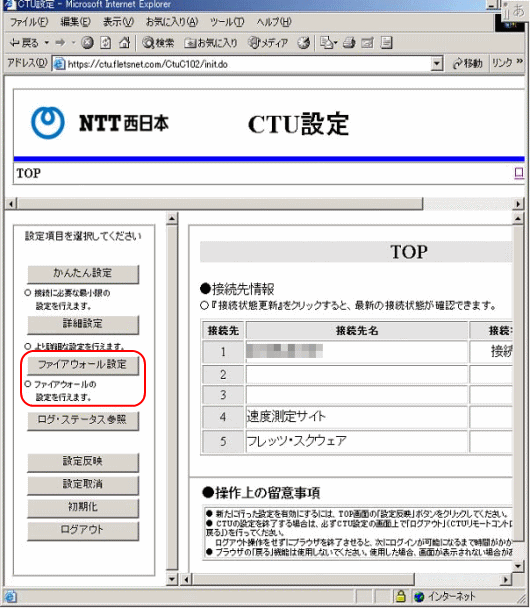Open お気に入り favorites toolbar button
This screenshot has width=530, height=608.
point(211,43)
